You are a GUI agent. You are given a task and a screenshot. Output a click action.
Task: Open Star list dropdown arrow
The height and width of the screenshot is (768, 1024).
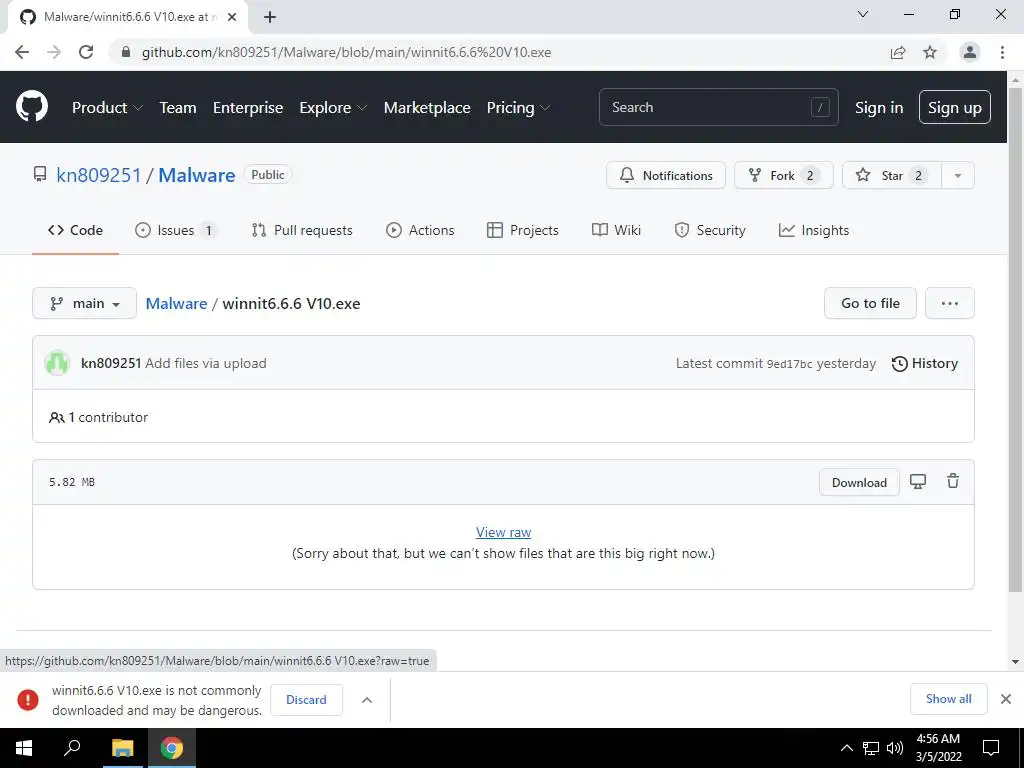[957, 175]
